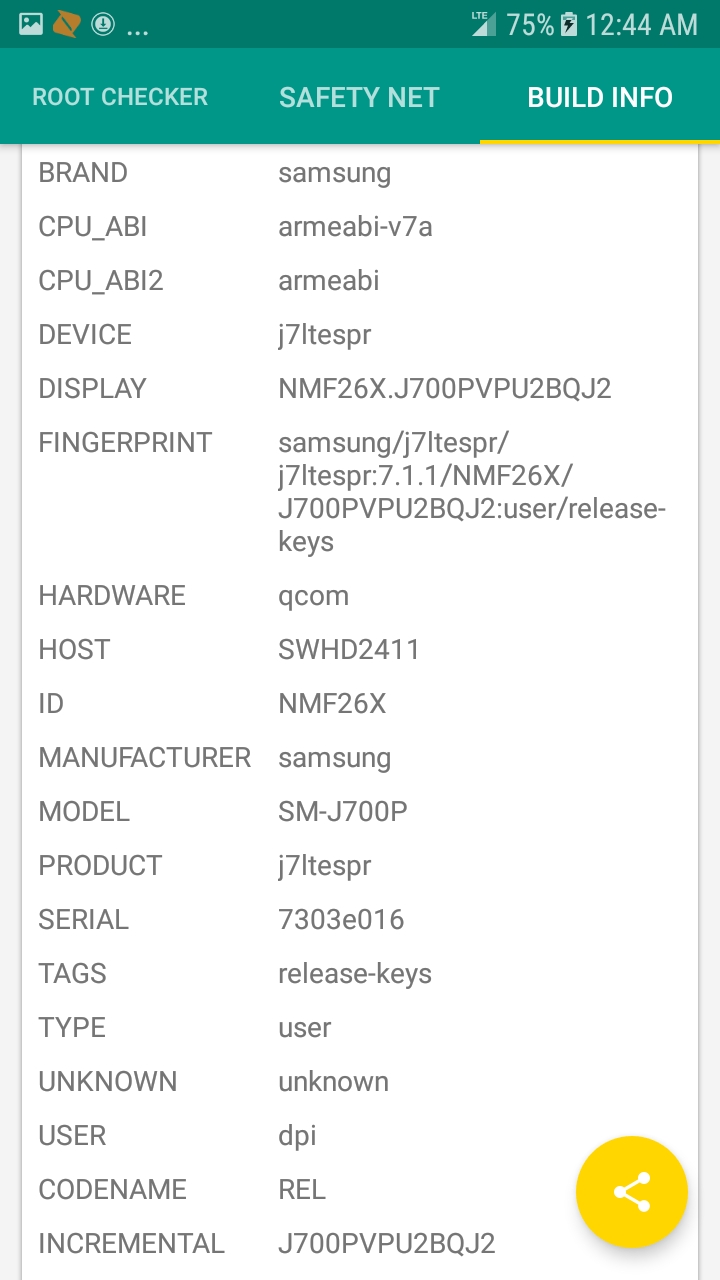Tap the orange app notification icon

click(x=66, y=24)
